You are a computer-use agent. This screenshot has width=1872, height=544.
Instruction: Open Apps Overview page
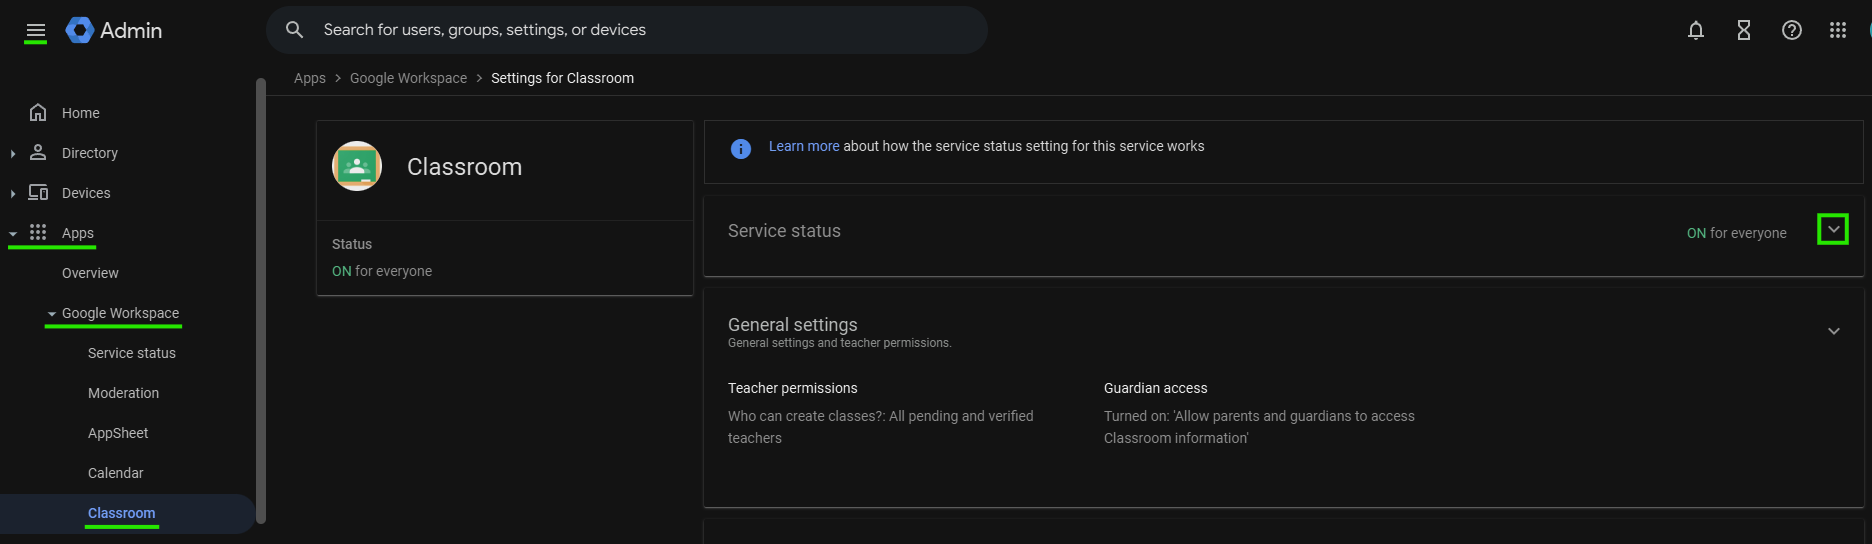pos(90,273)
